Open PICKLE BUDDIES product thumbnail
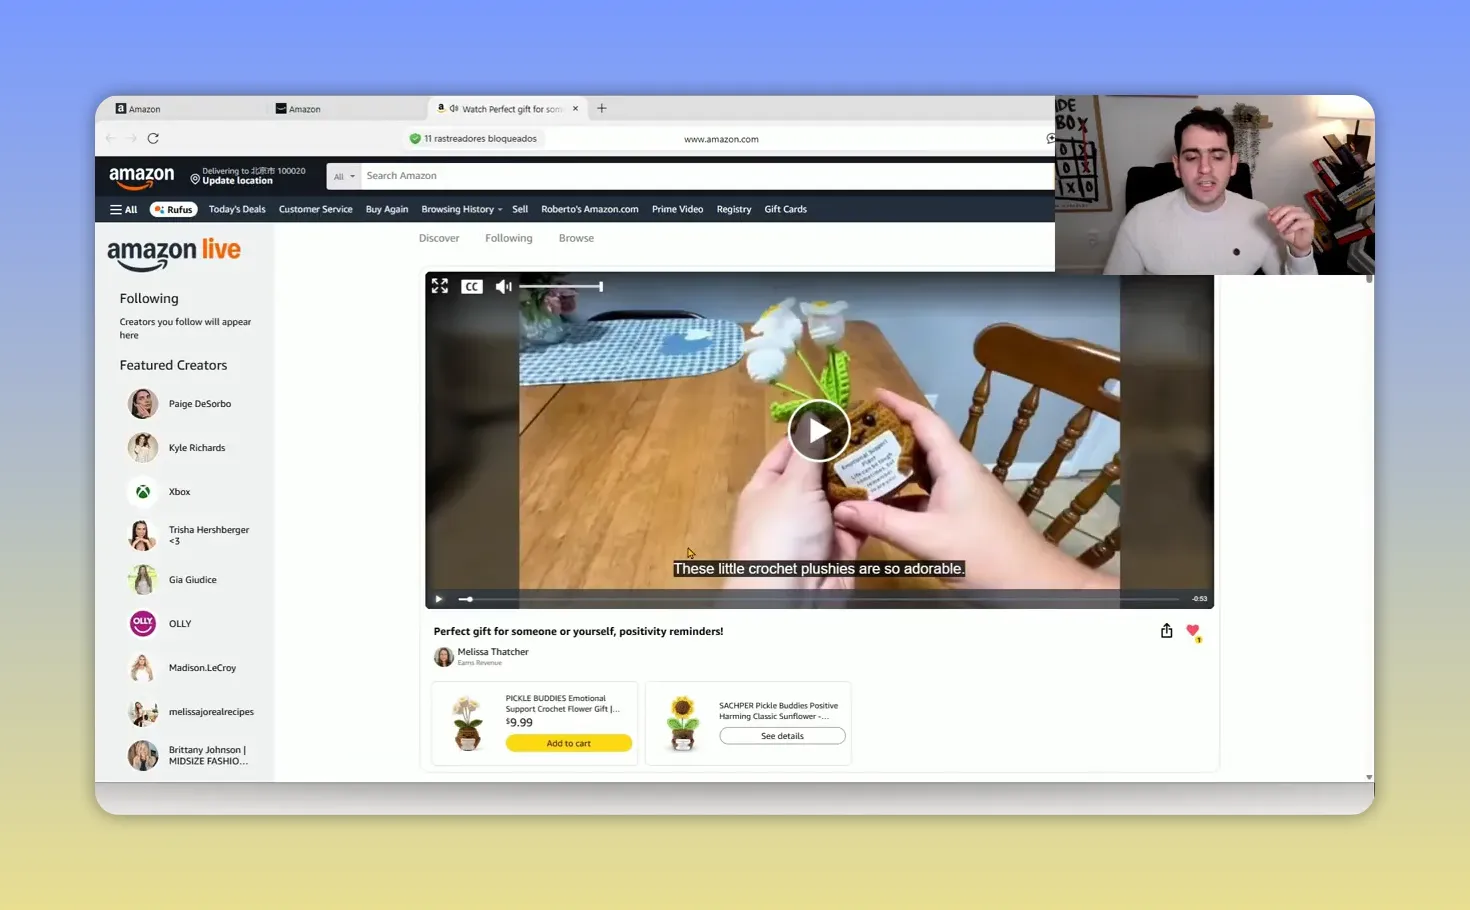1470x910 pixels. coord(468,723)
